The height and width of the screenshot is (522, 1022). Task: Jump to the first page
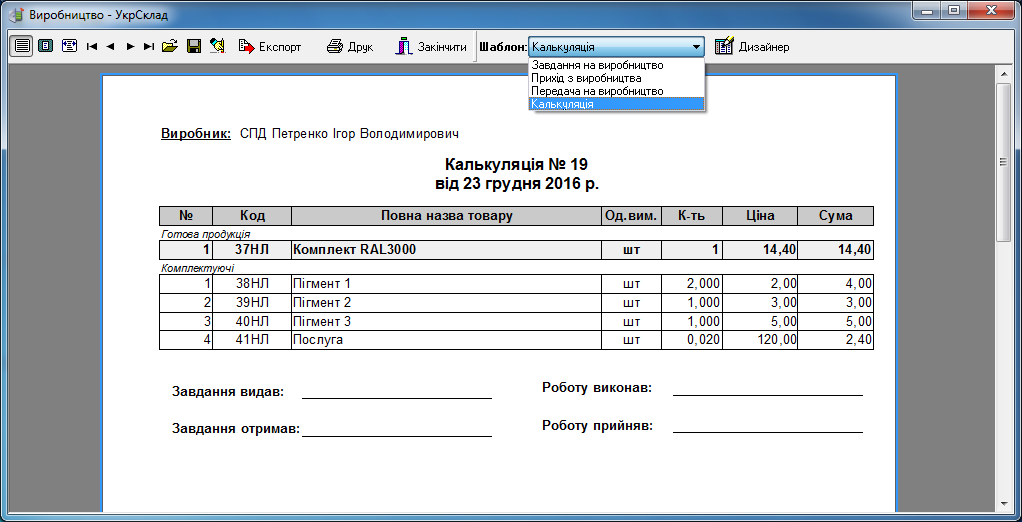tap(92, 47)
